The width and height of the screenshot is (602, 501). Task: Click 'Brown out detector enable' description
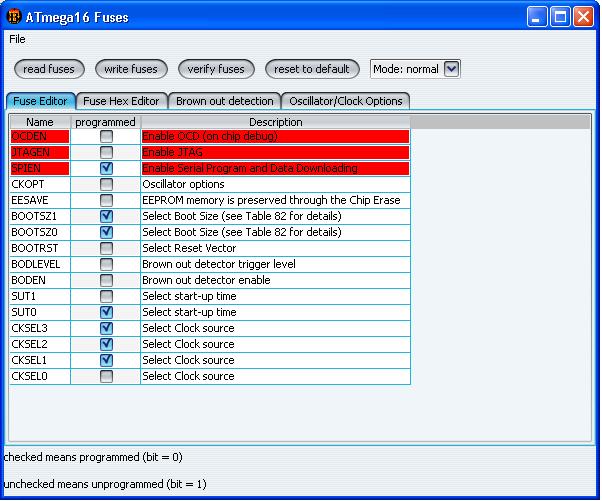(276, 280)
